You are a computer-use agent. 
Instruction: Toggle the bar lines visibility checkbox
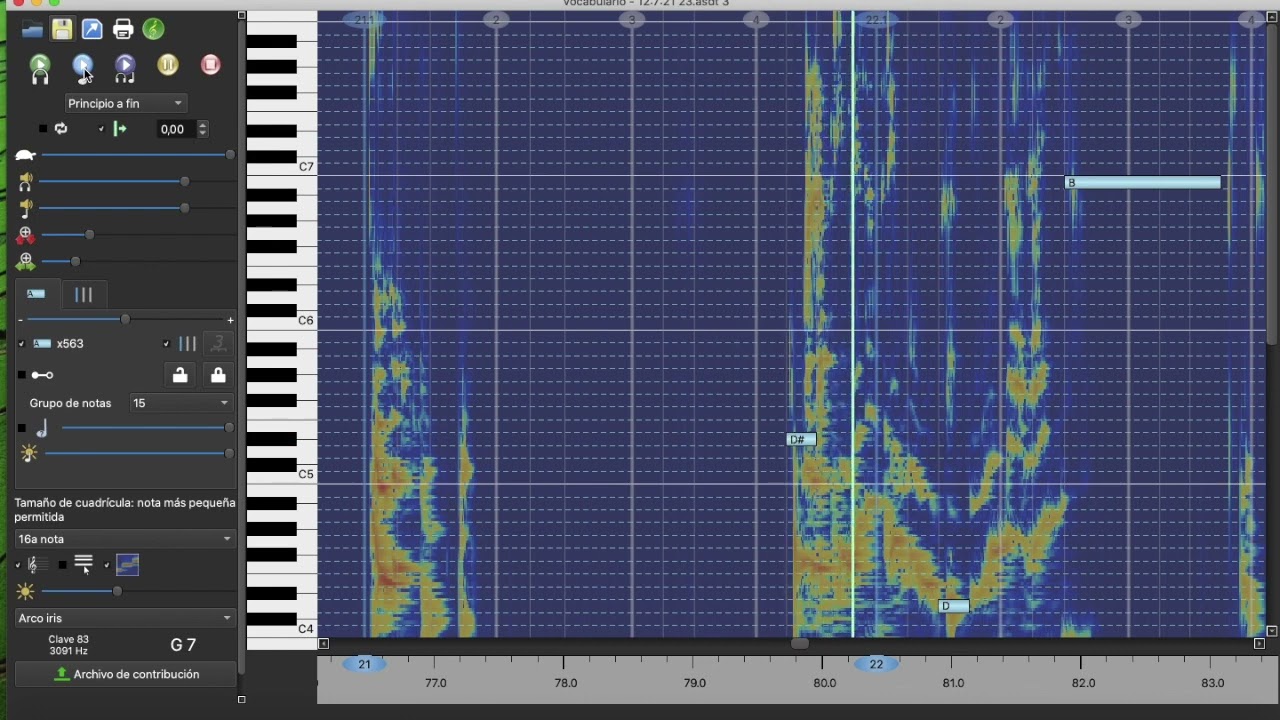(166, 344)
